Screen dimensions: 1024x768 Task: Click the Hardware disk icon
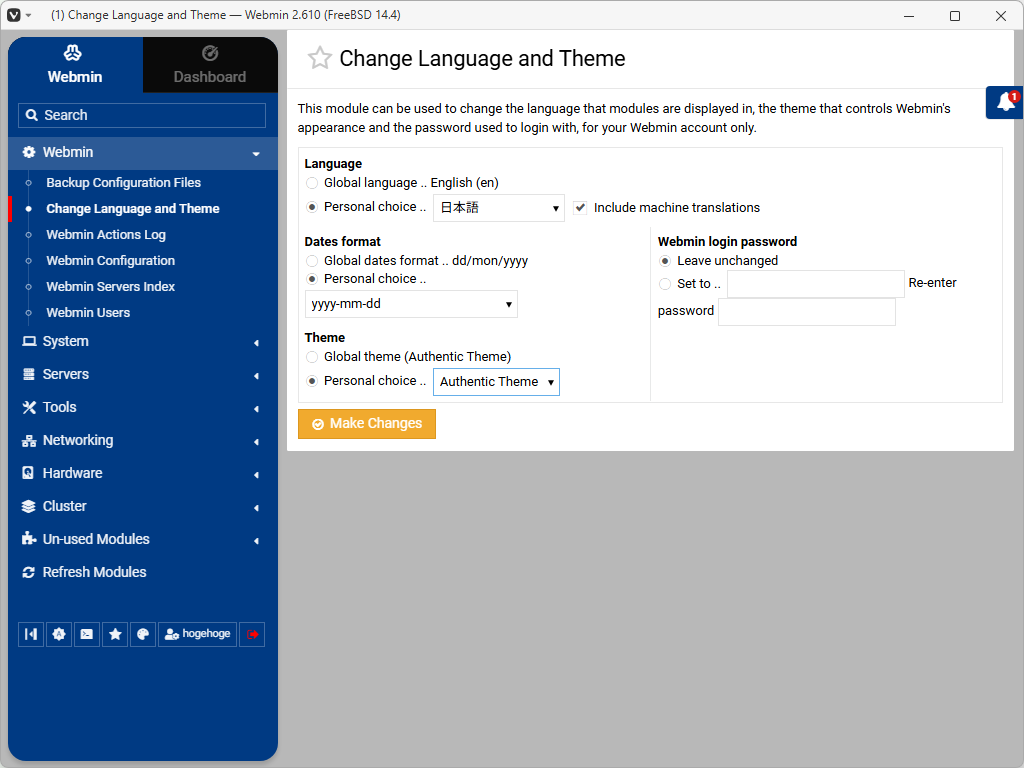click(28, 473)
